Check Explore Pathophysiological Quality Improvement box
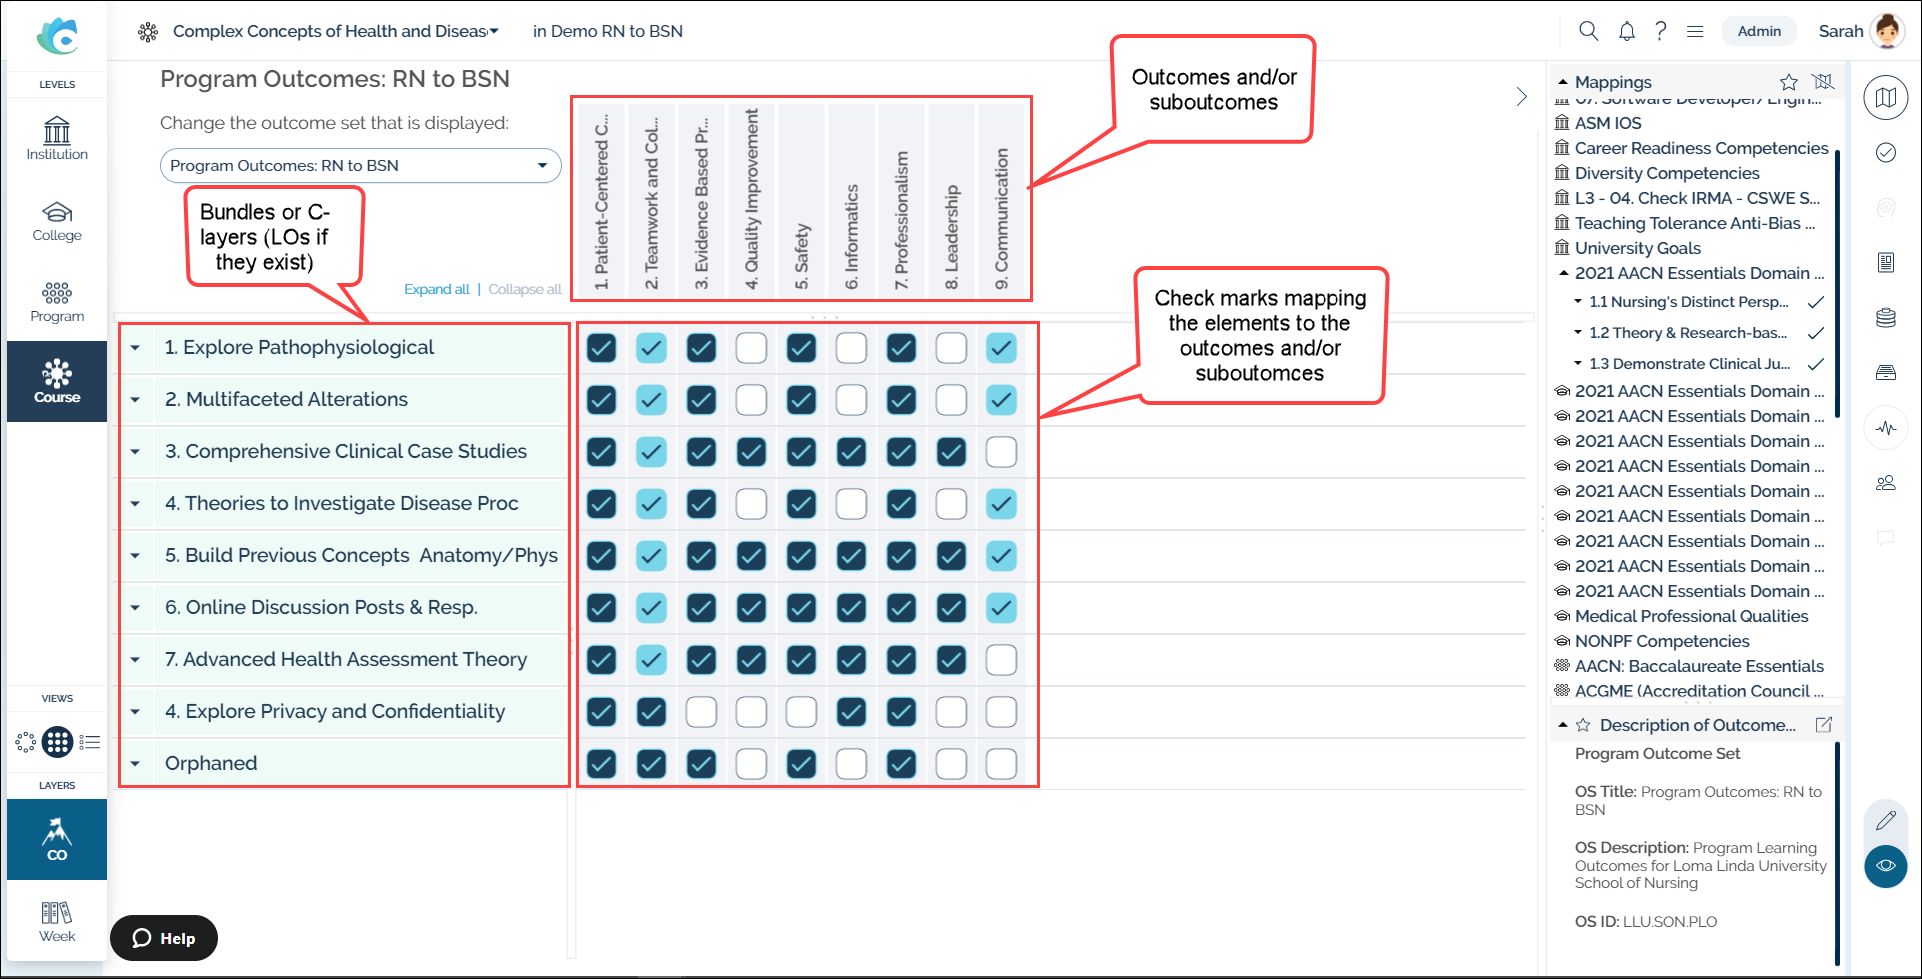The image size is (1922, 979). coord(751,348)
